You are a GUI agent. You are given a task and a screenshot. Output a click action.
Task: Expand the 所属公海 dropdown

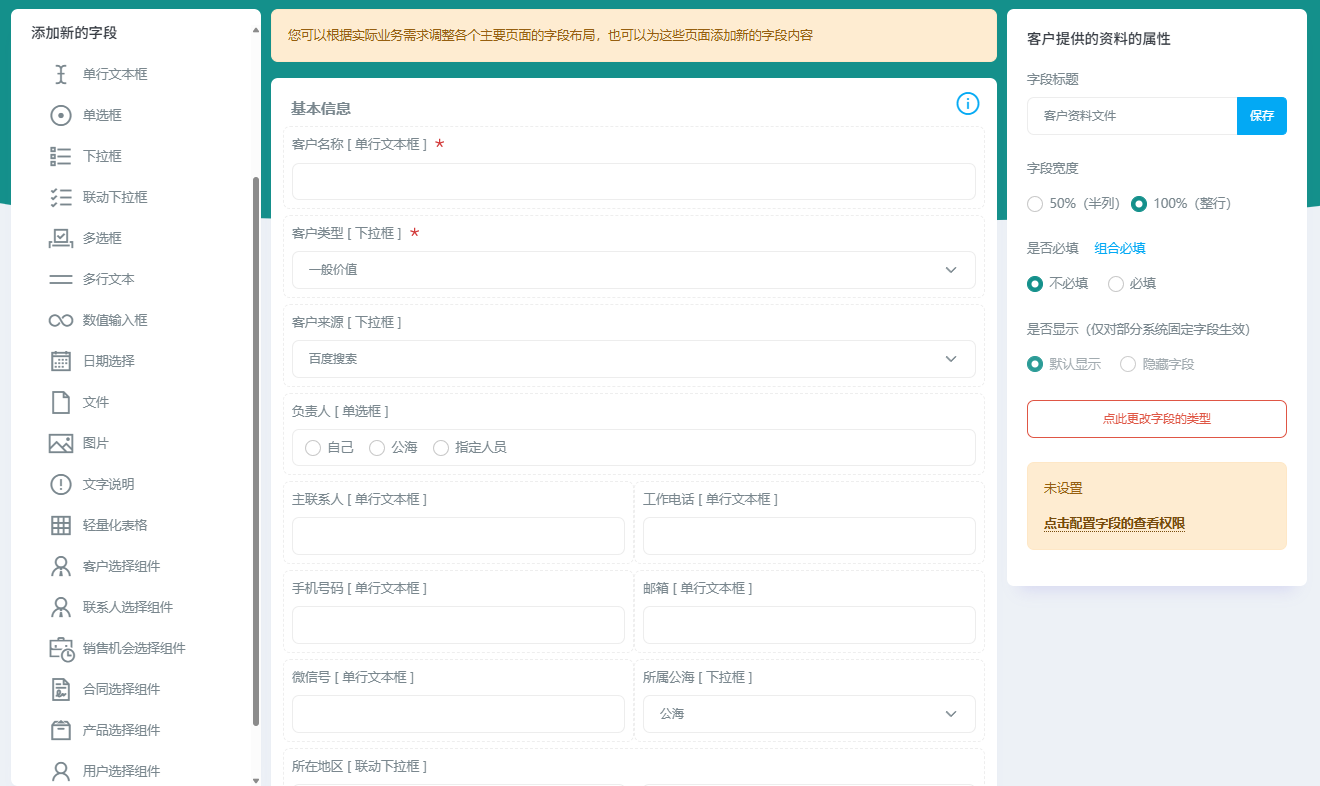[x=809, y=714]
